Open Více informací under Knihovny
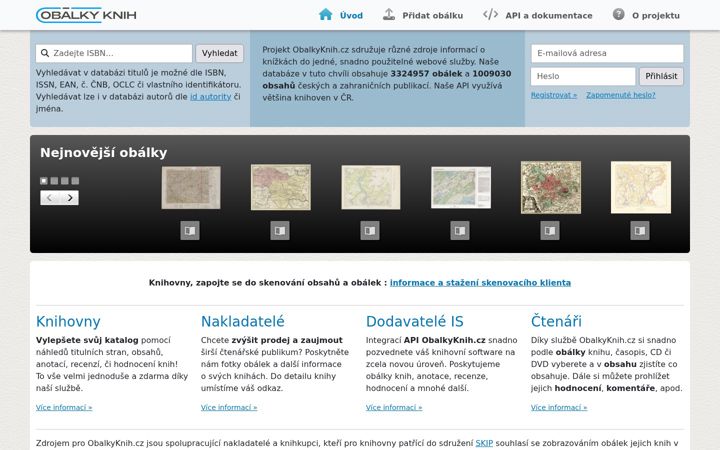This screenshot has width=720, height=450. coord(64,407)
